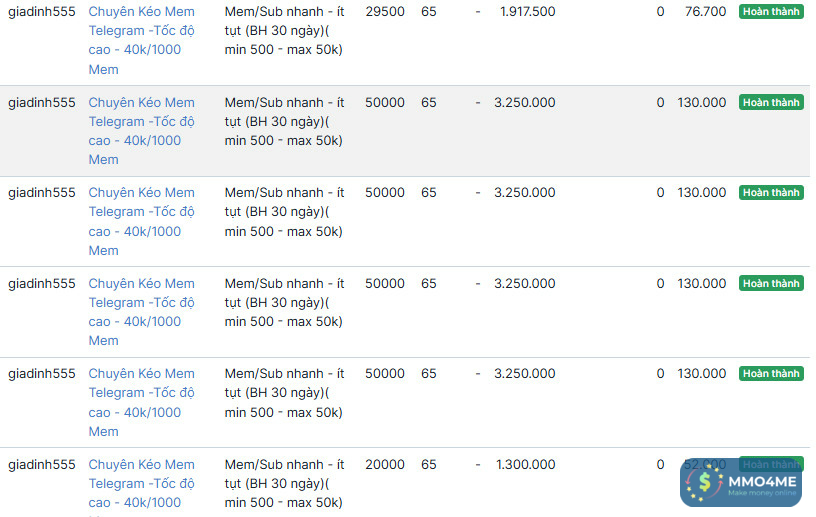Select username giadinh555 in 29500 quantity row
Image resolution: width=816 pixels, height=517 pixels.
pos(42,12)
